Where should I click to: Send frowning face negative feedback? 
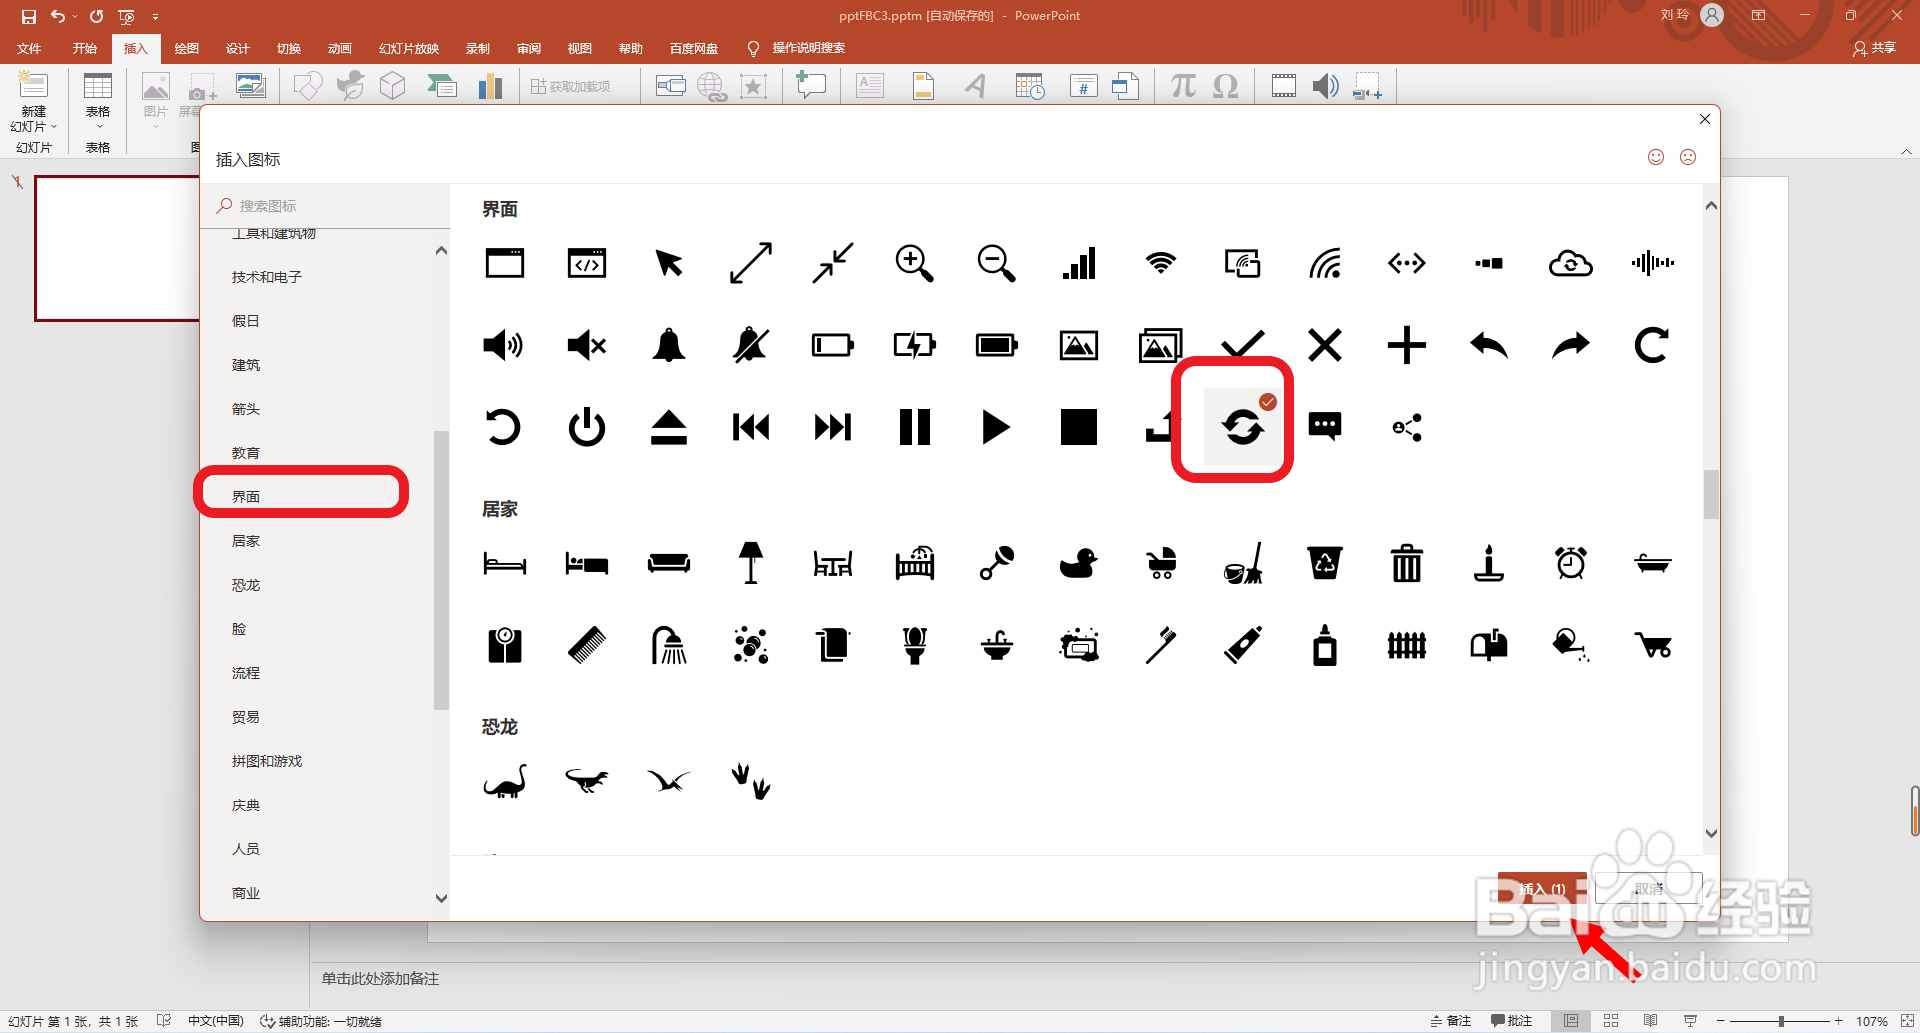pos(1688,157)
